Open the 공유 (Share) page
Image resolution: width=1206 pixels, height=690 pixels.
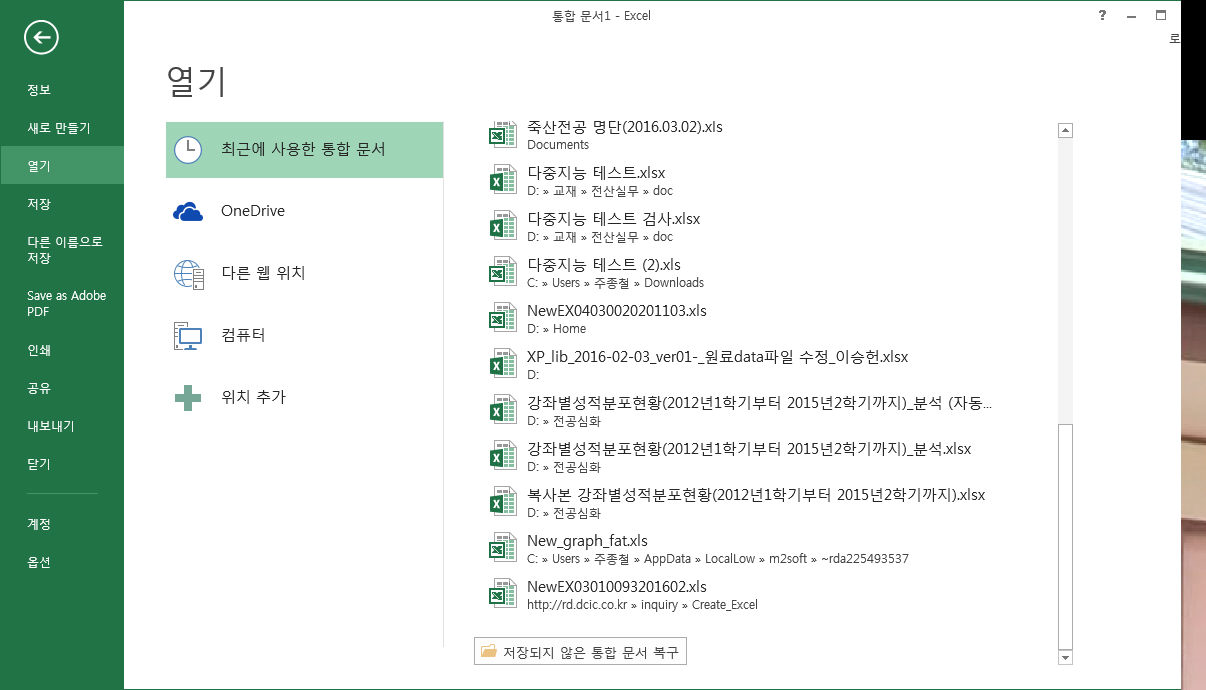pos(62,388)
